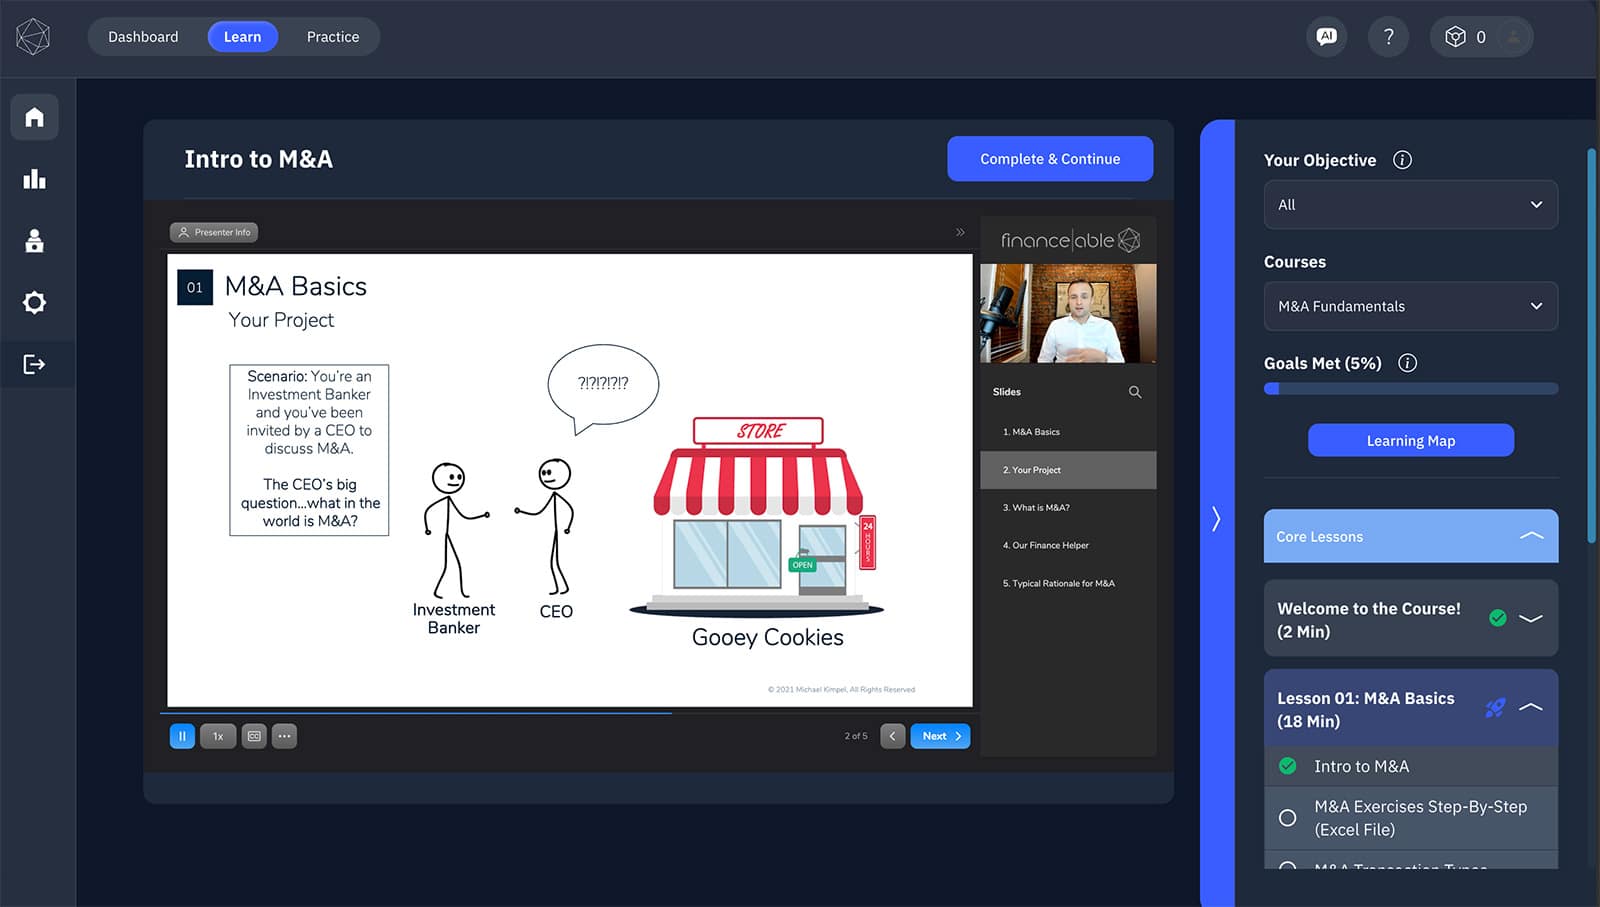The width and height of the screenshot is (1600, 907).
Task: Select the Home icon in the sidebar
Action: 34,117
